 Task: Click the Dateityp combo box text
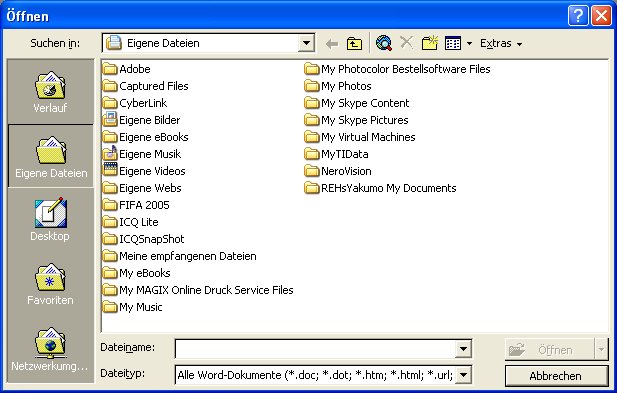315,375
